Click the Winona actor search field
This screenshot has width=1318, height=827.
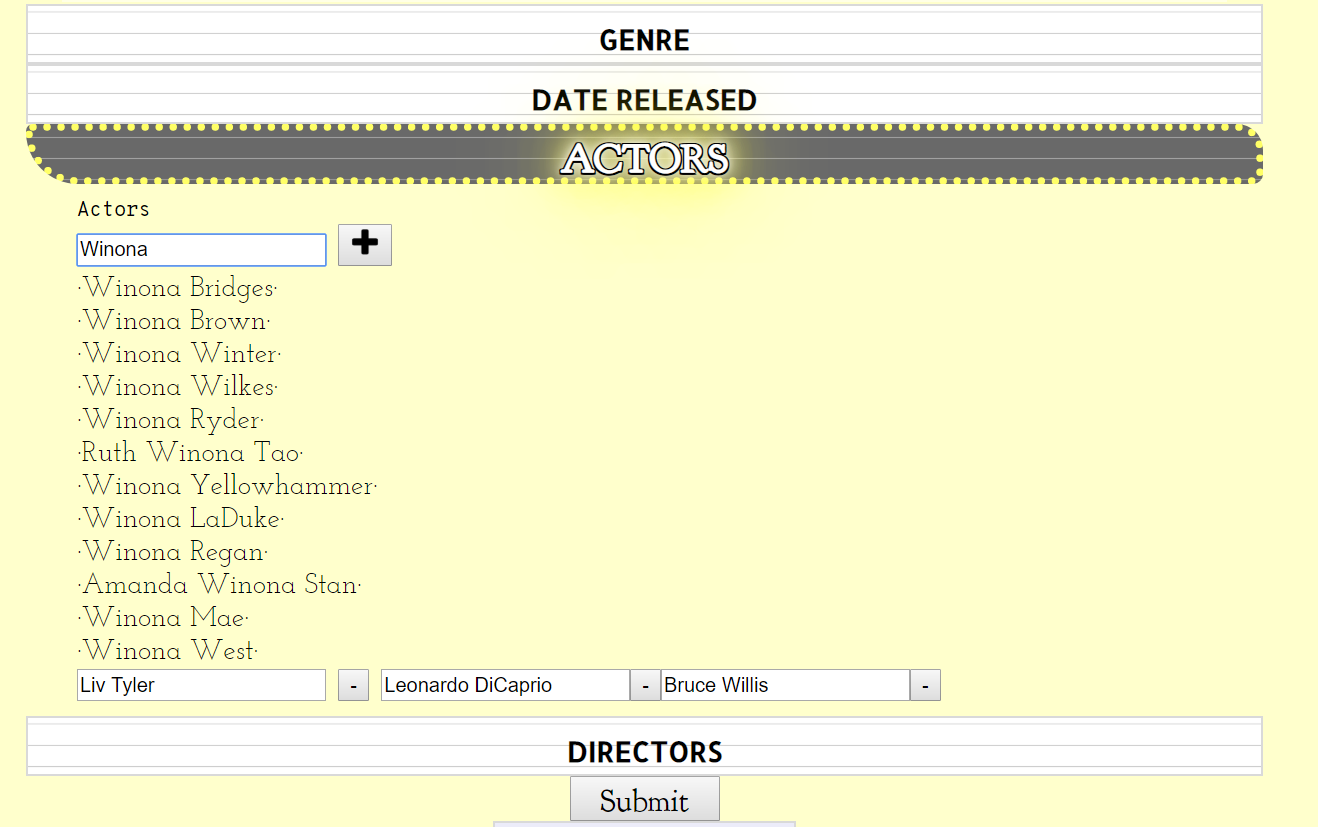point(201,250)
